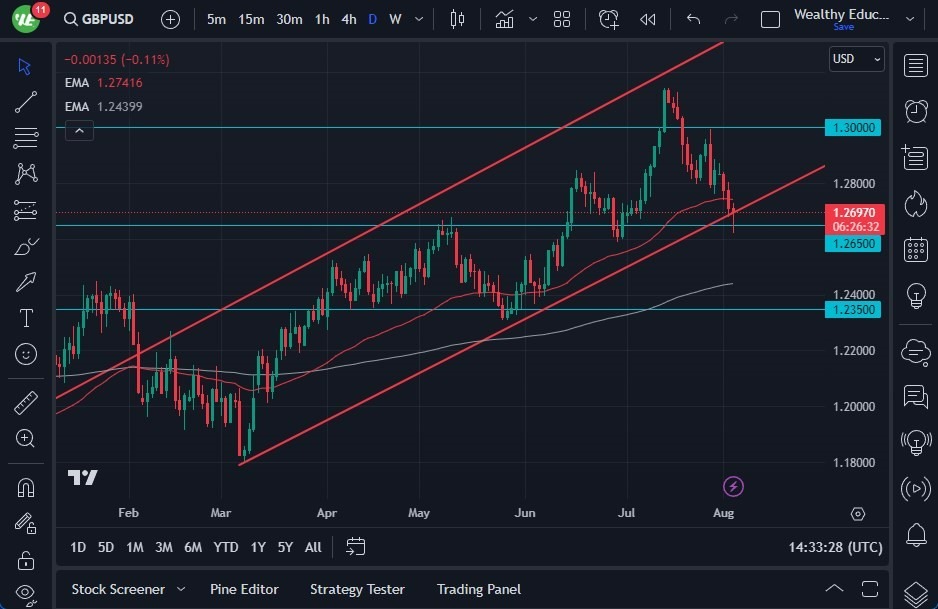Select the YTD time range button
The width and height of the screenshot is (938, 609).
click(x=225, y=547)
